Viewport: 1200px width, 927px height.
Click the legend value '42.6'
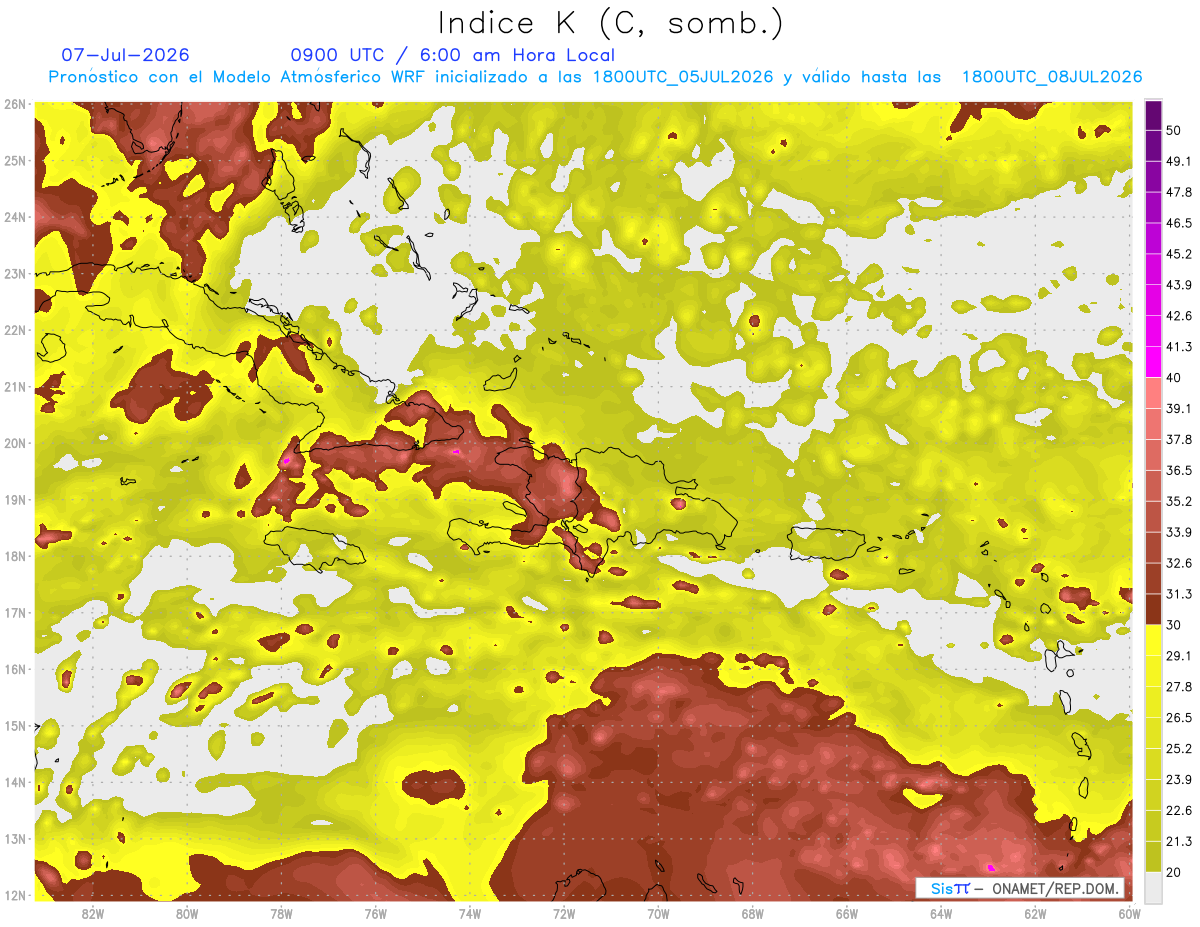[1179, 316]
